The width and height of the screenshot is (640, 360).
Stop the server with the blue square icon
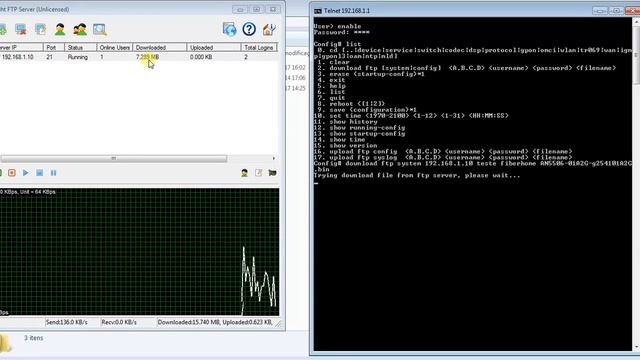40,173
